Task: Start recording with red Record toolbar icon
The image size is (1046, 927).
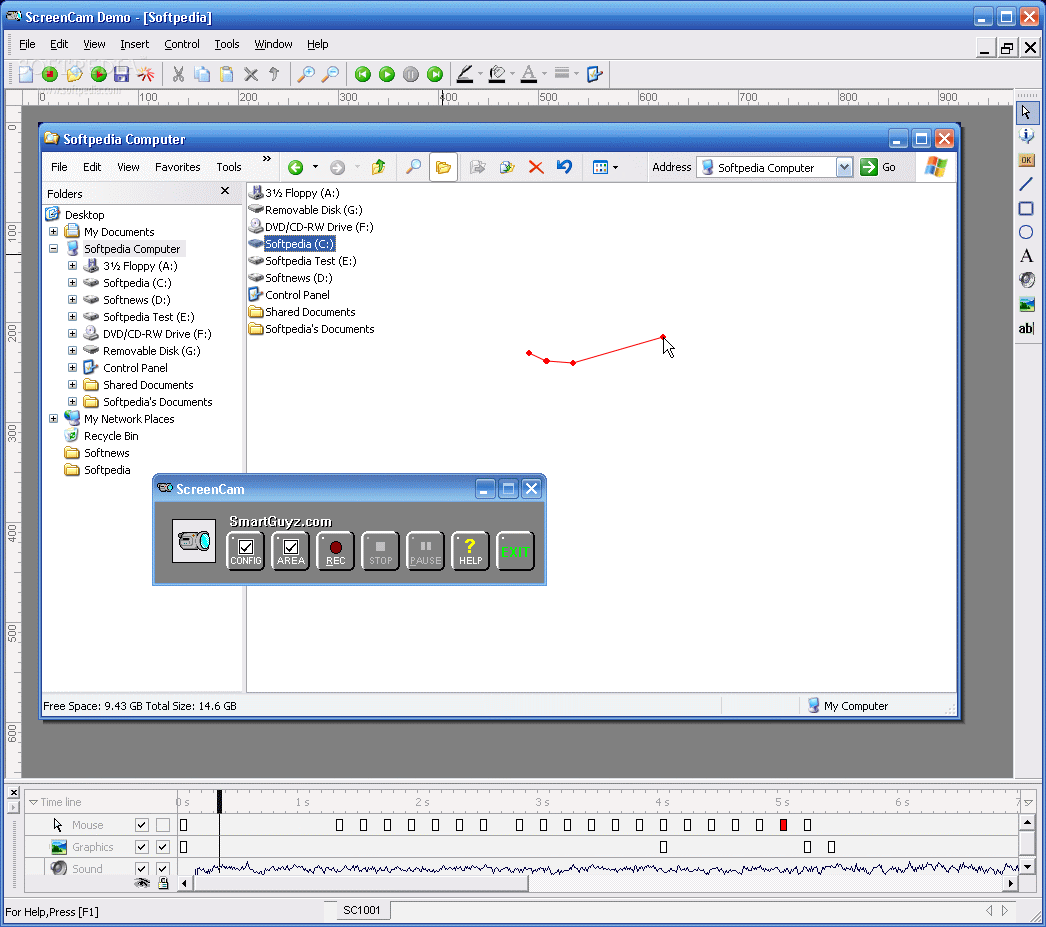Action: 49,74
